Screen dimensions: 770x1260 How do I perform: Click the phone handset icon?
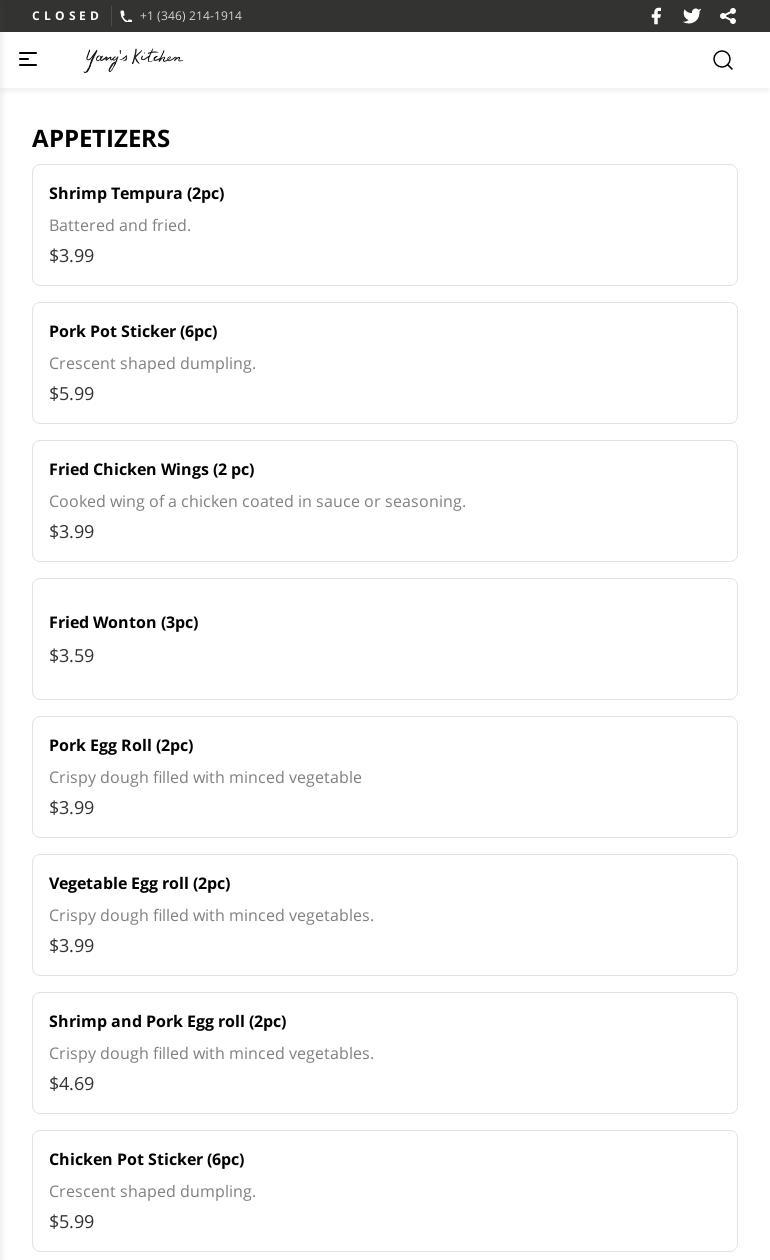click(x=126, y=16)
